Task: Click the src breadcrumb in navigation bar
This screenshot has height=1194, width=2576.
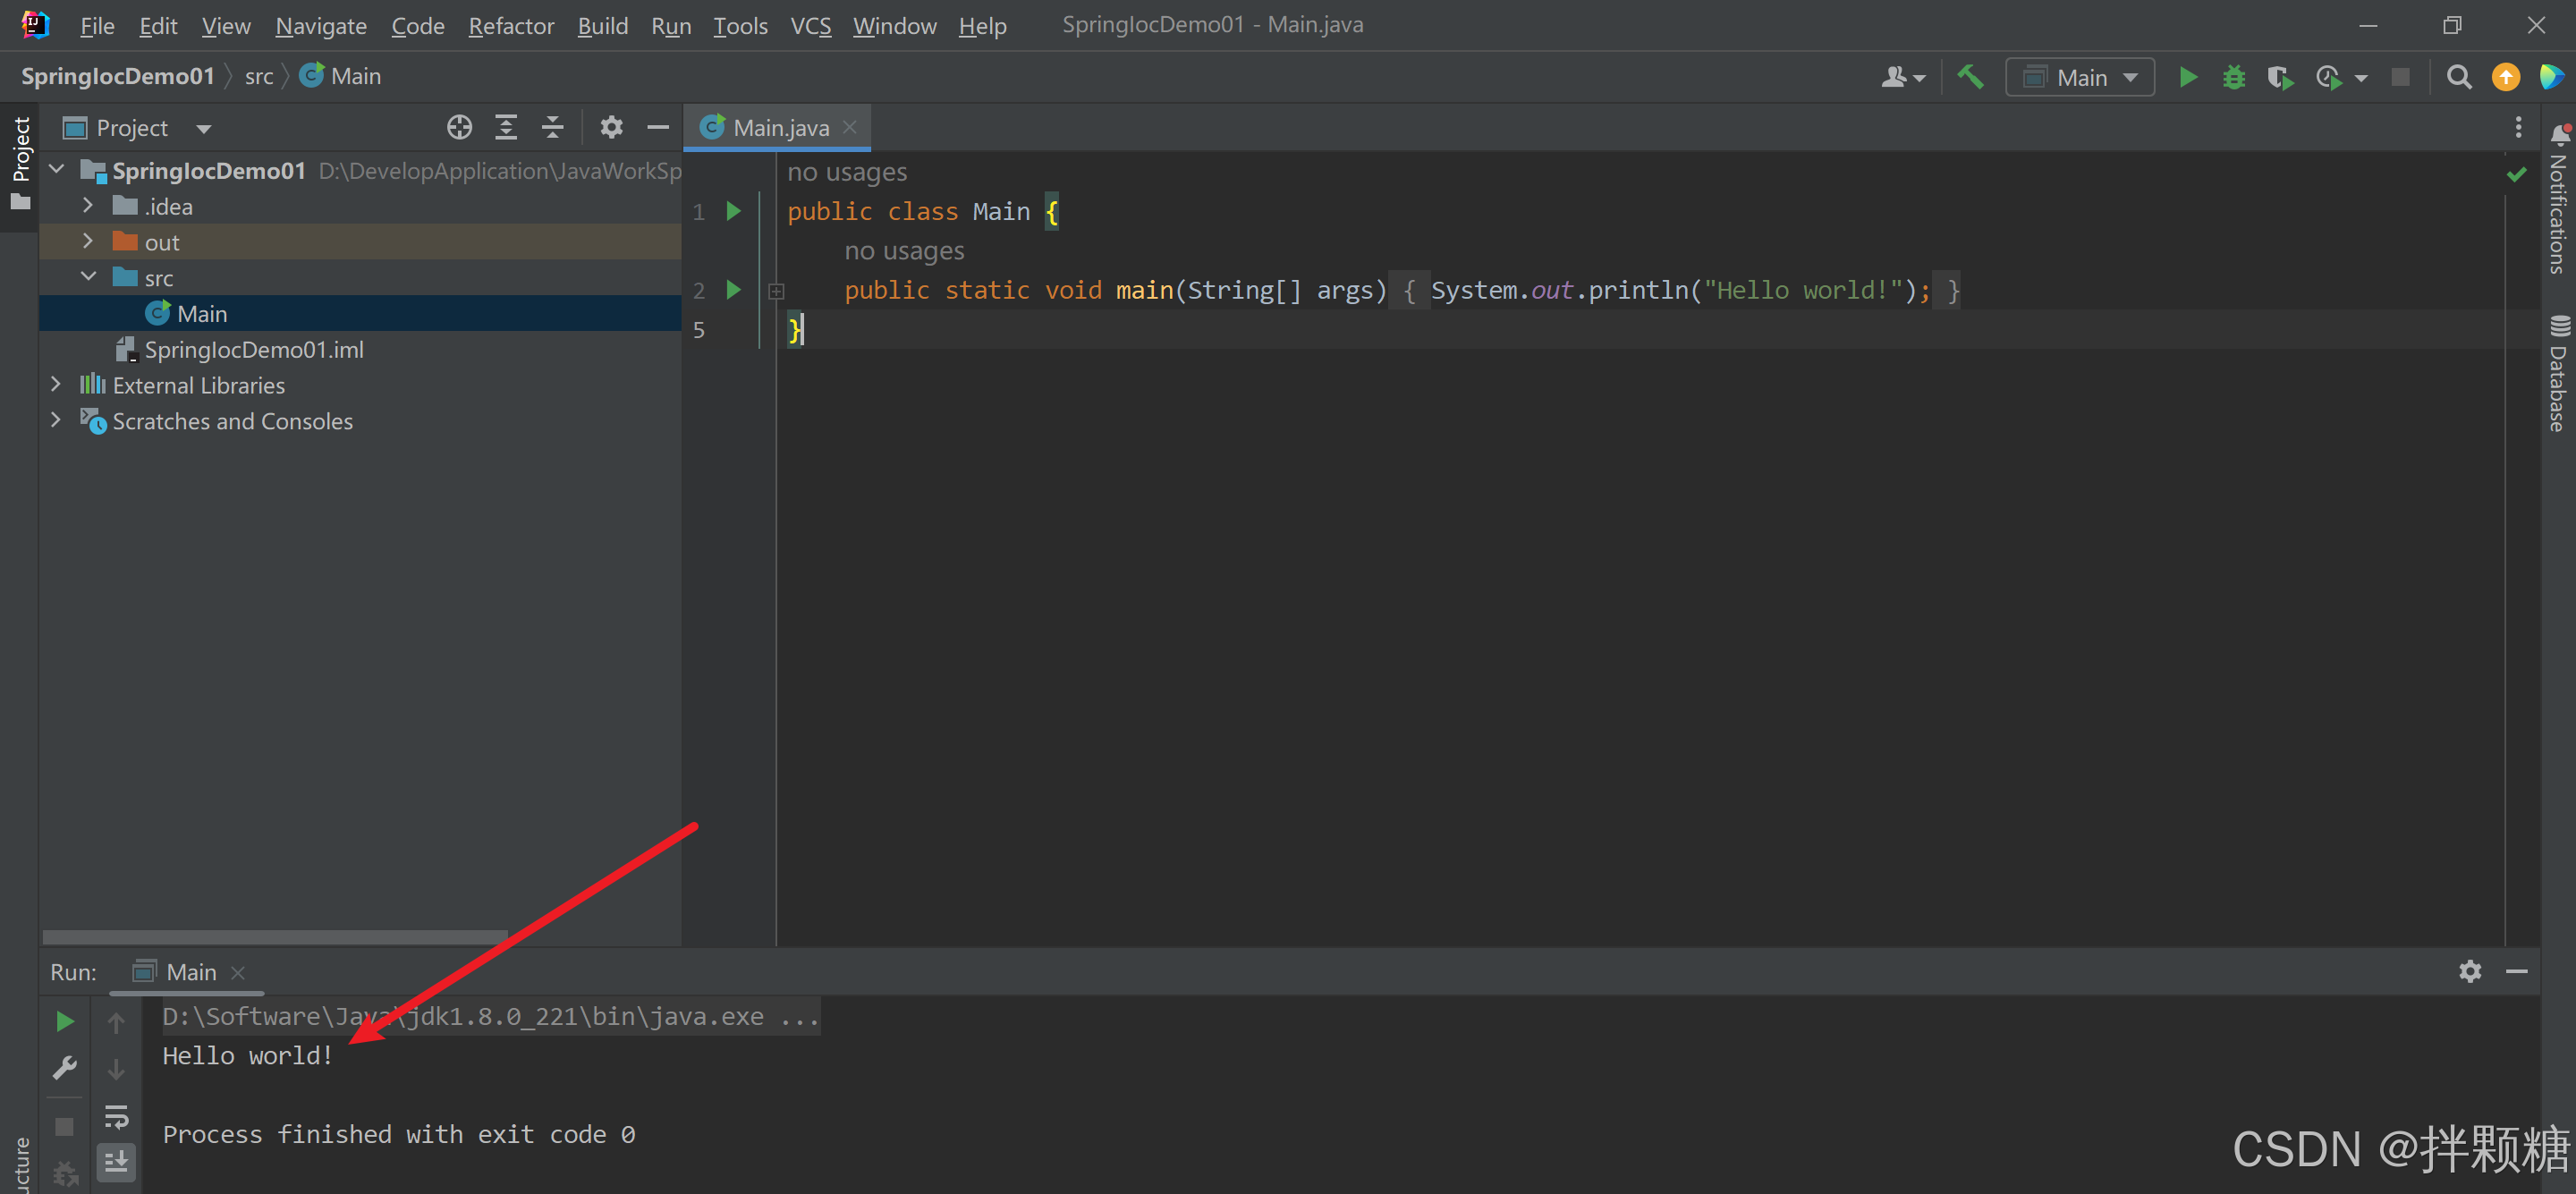Action: point(259,77)
